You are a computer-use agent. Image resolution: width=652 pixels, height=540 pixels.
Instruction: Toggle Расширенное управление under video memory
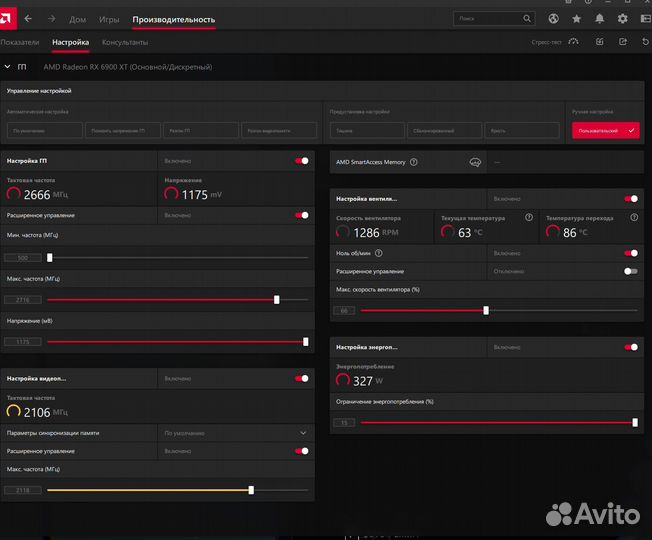click(302, 451)
